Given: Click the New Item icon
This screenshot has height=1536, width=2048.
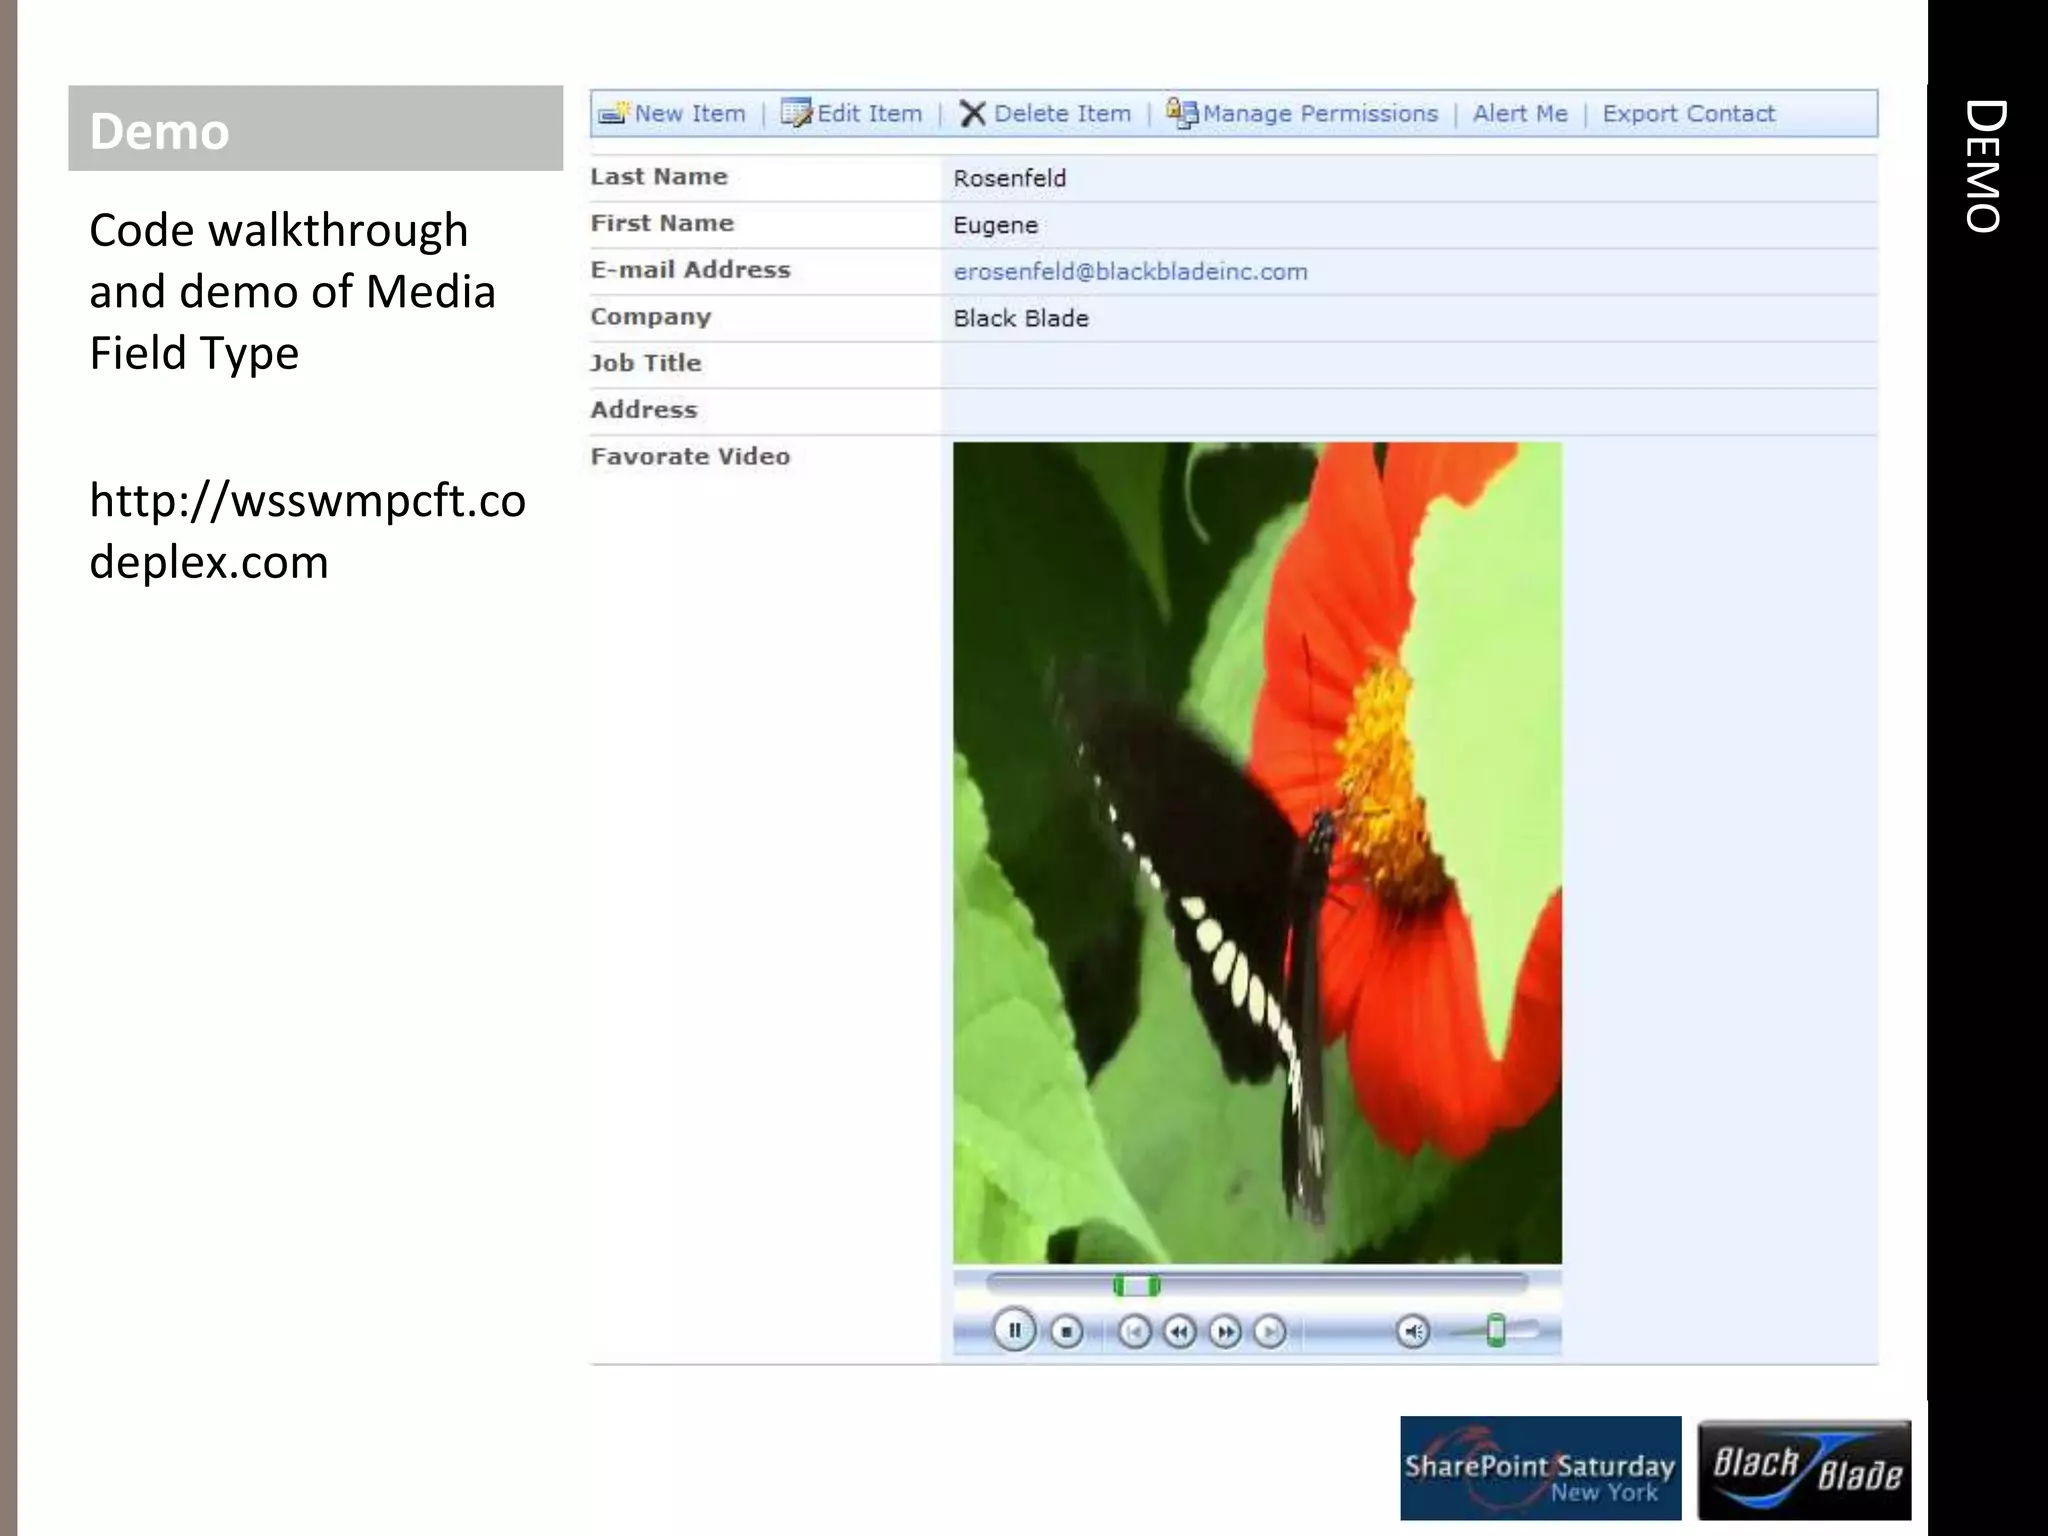Looking at the screenshot, I should pos(613,114).
